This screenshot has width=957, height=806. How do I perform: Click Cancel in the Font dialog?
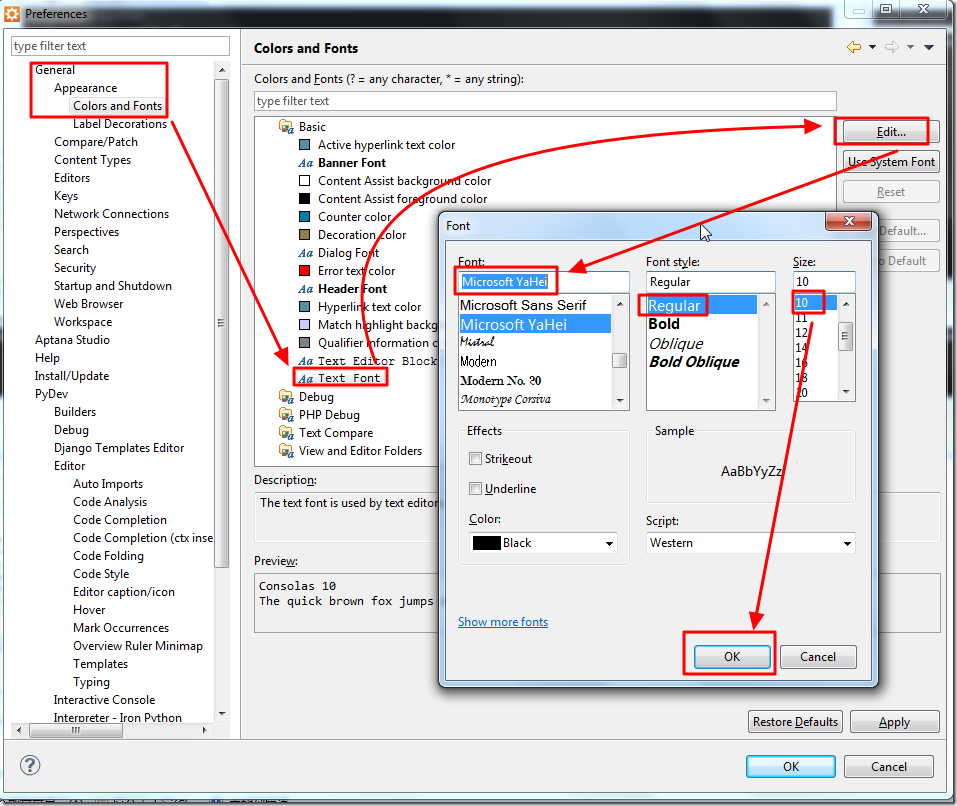click(x=818, y=657)
